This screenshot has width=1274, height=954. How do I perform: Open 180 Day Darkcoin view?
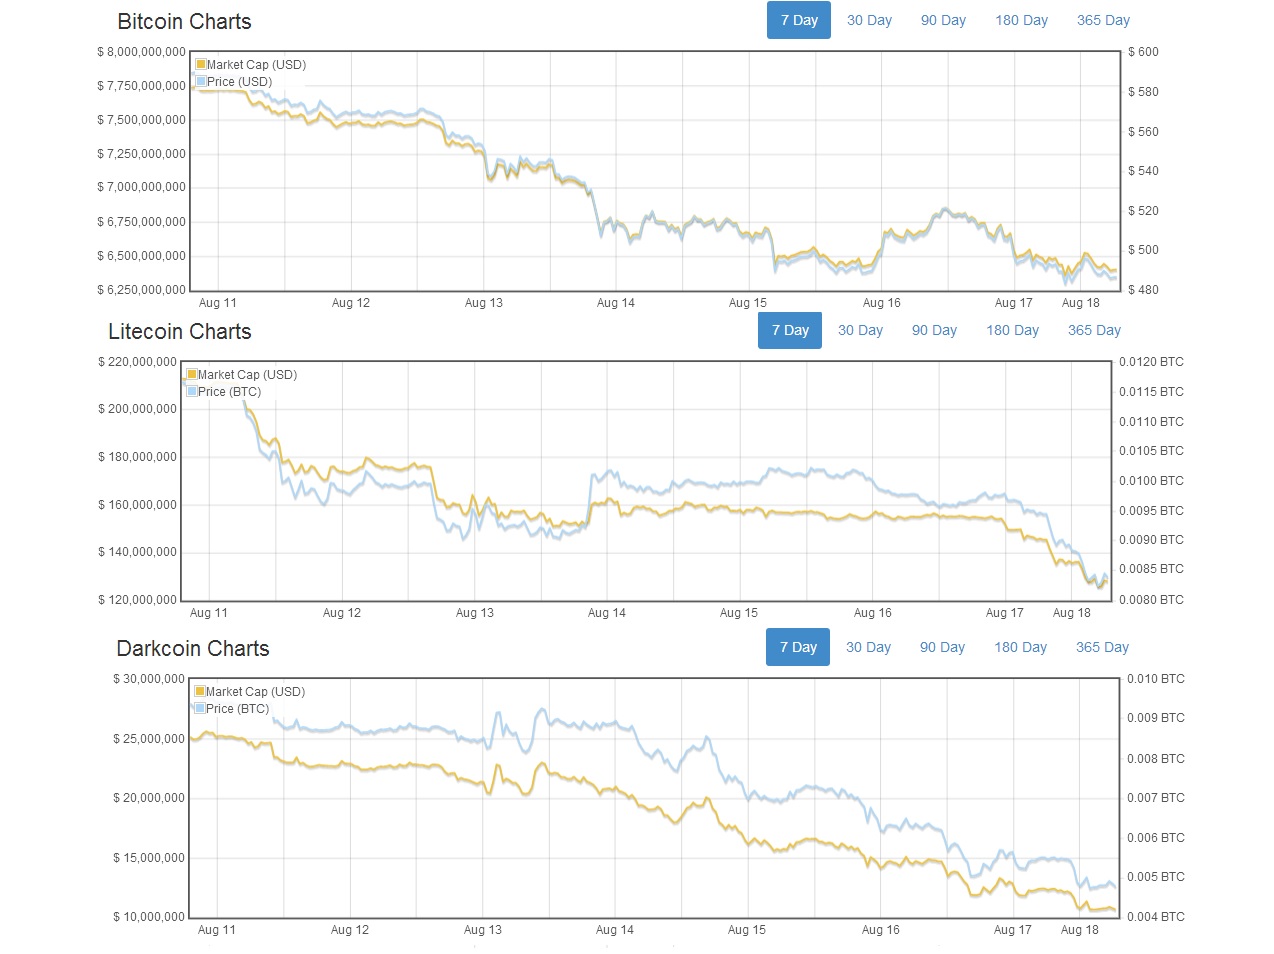(1020, 647)
